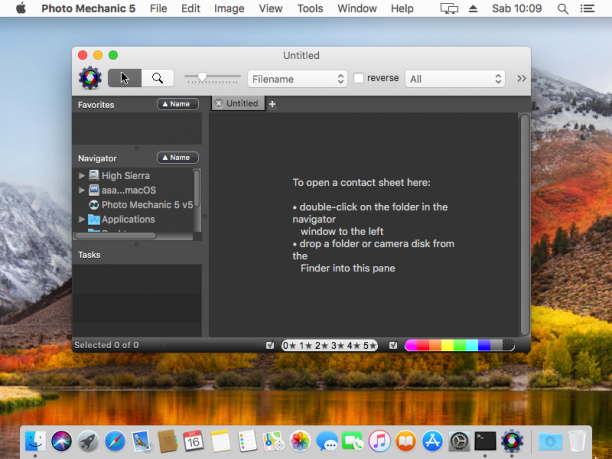Click the Photo Mechanic logo in toolbar
Screen dimensions: 612x459
tap(90, 78)
